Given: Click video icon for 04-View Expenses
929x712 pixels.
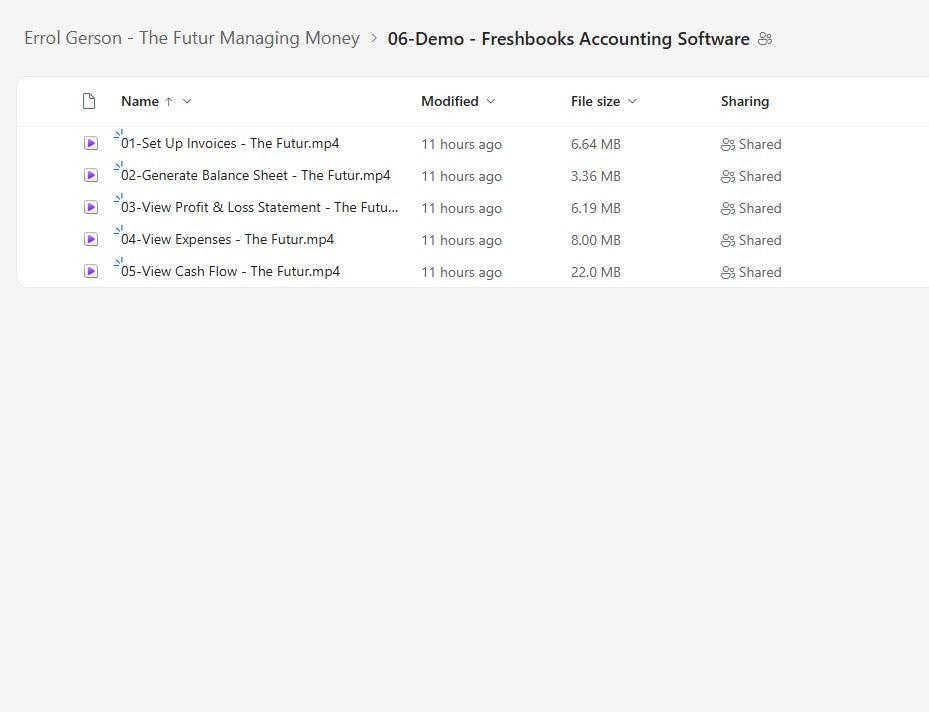Looking at the screenshot, I should pos(91,239).
